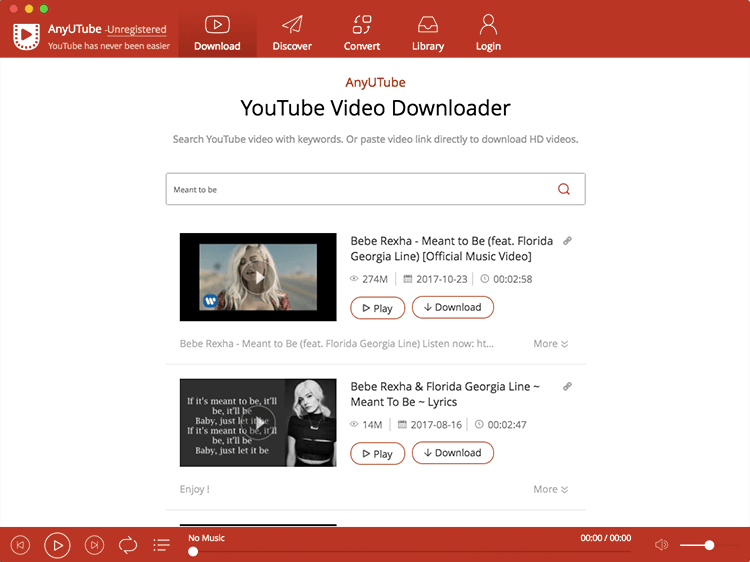Click the 00:02:47 duration
750x562 pixels.
point(500,424)
